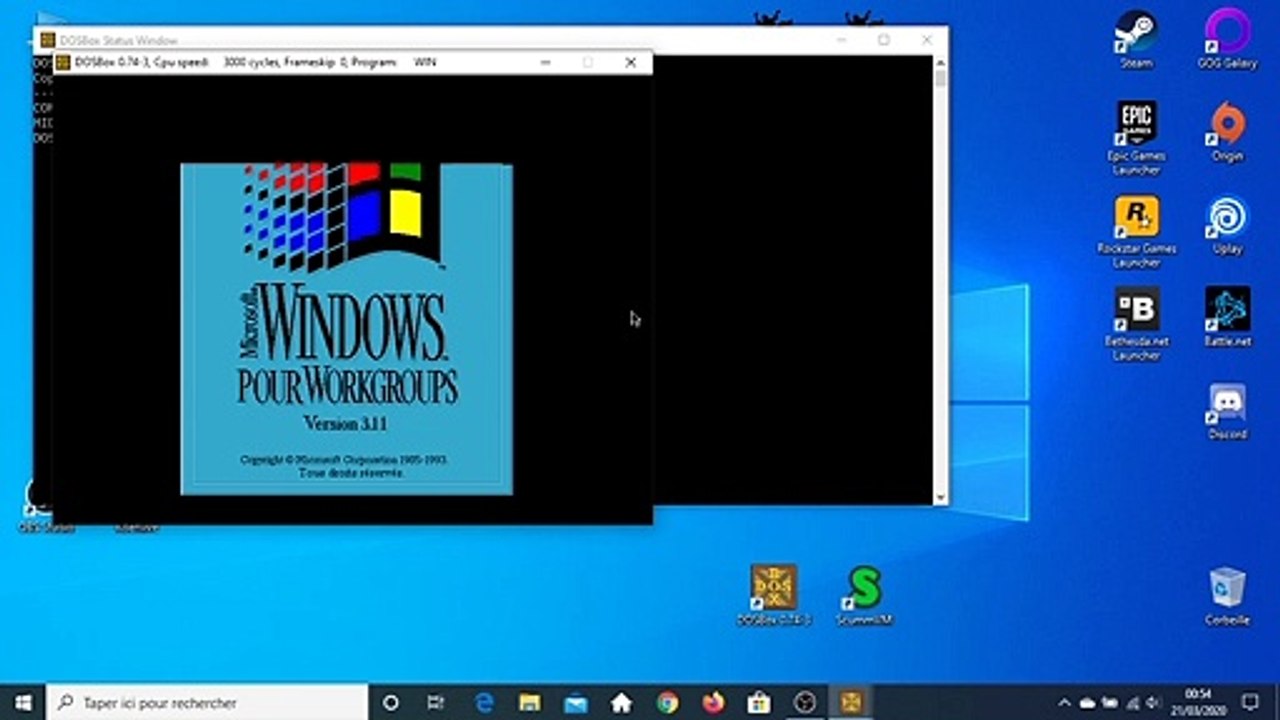Viewport: 1280px width, 720px height.
Task: Click the Status Window title bar icon
Action: (x=47, y=40)
